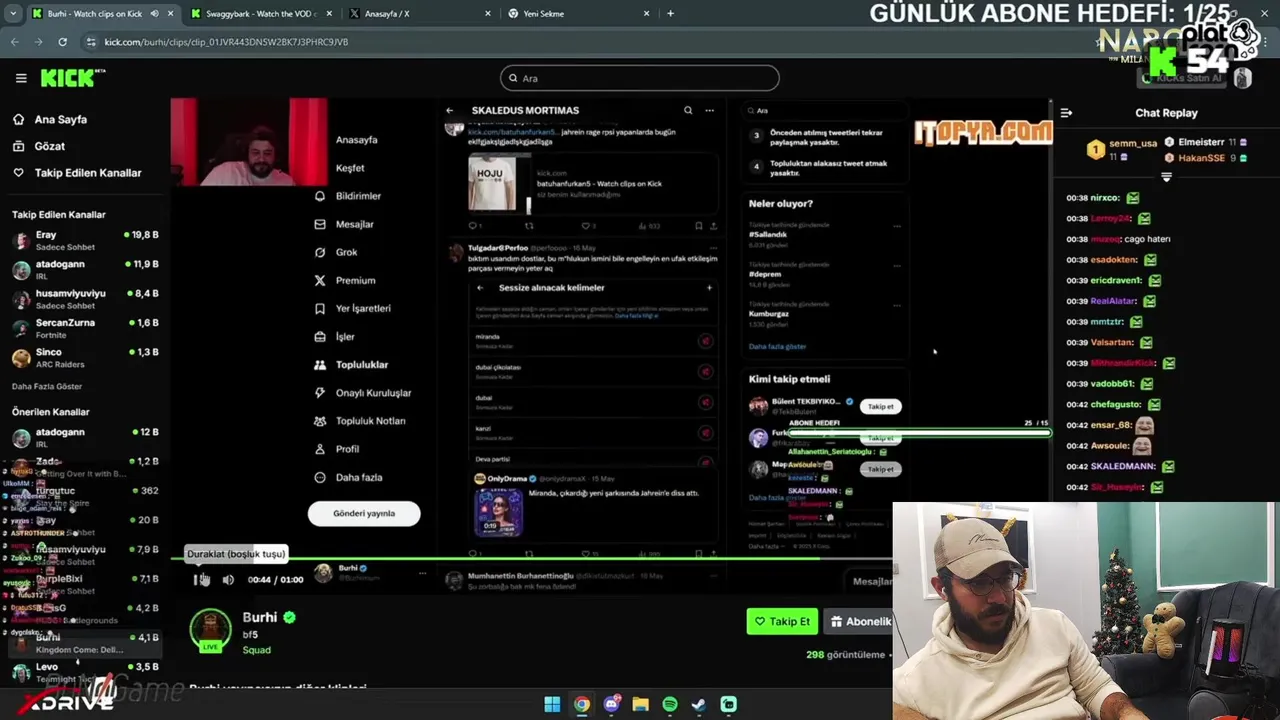Viewport: 1280px width, 720px height.
Task: Click the Gönderi yayınla button in the clip
Action: pyautogui.click(x=364, y=513)
